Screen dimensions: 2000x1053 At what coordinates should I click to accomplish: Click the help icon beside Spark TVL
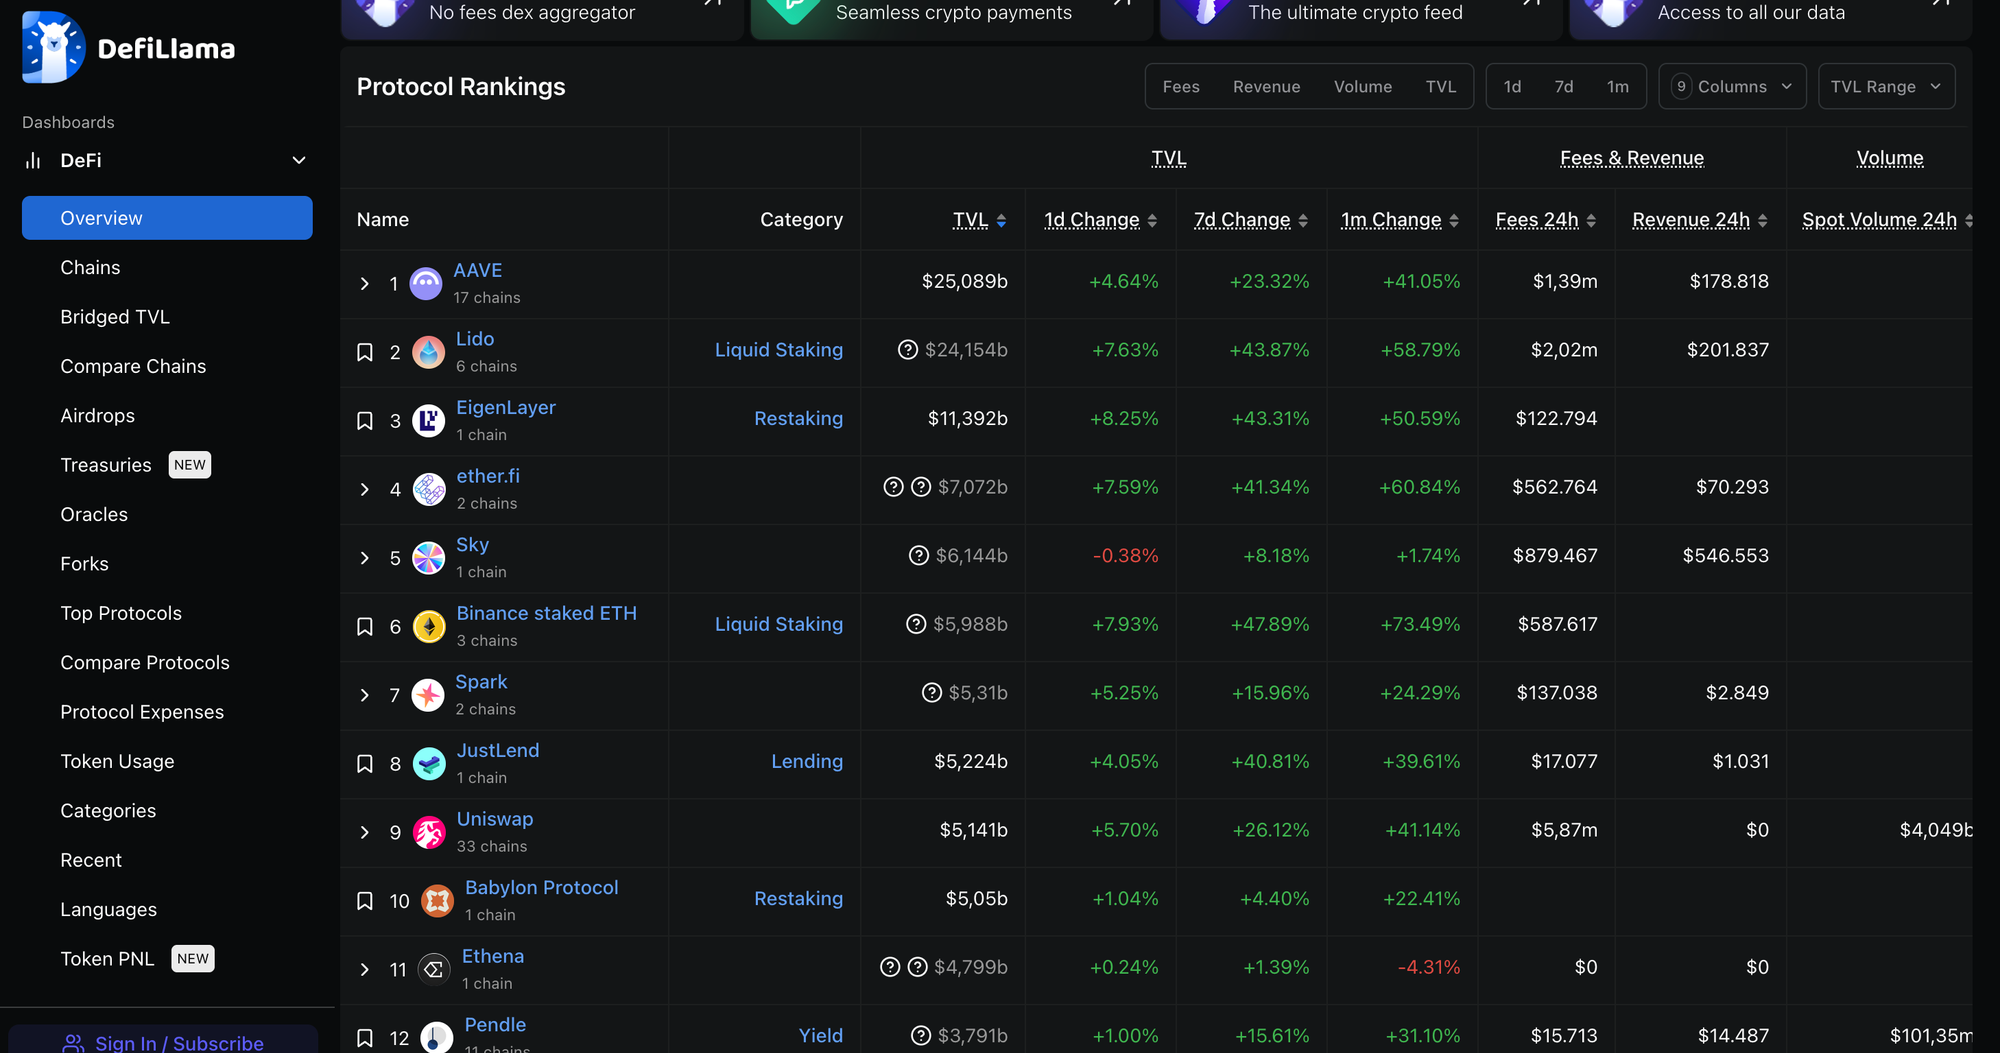click(x=931, y=693)
